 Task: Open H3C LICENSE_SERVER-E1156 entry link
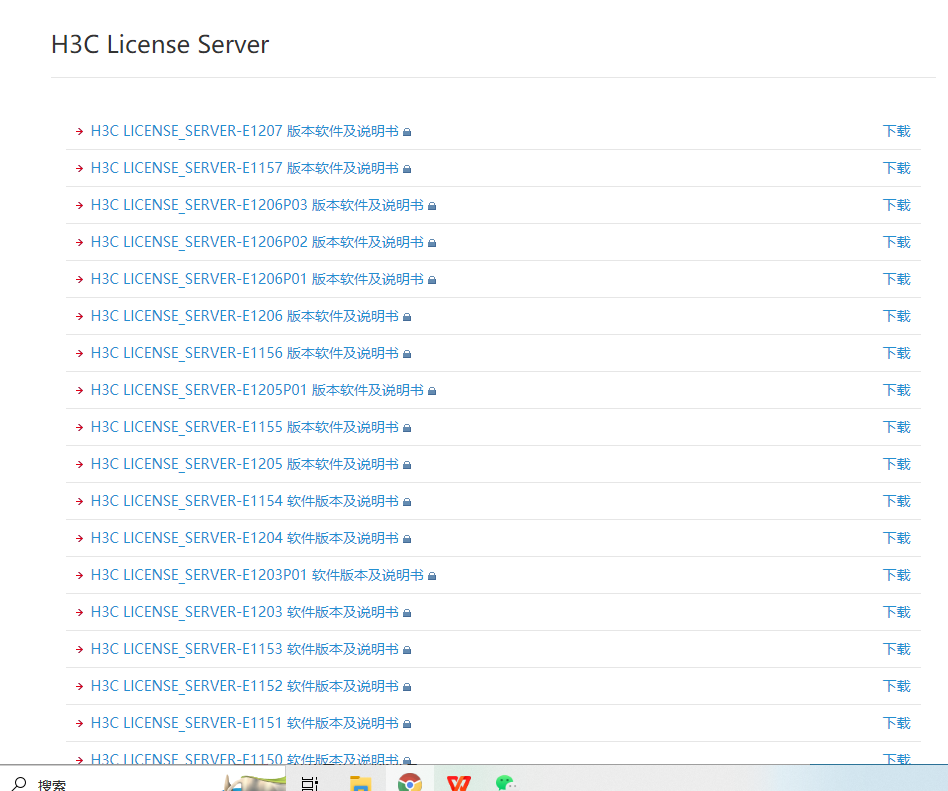(245, 353)
